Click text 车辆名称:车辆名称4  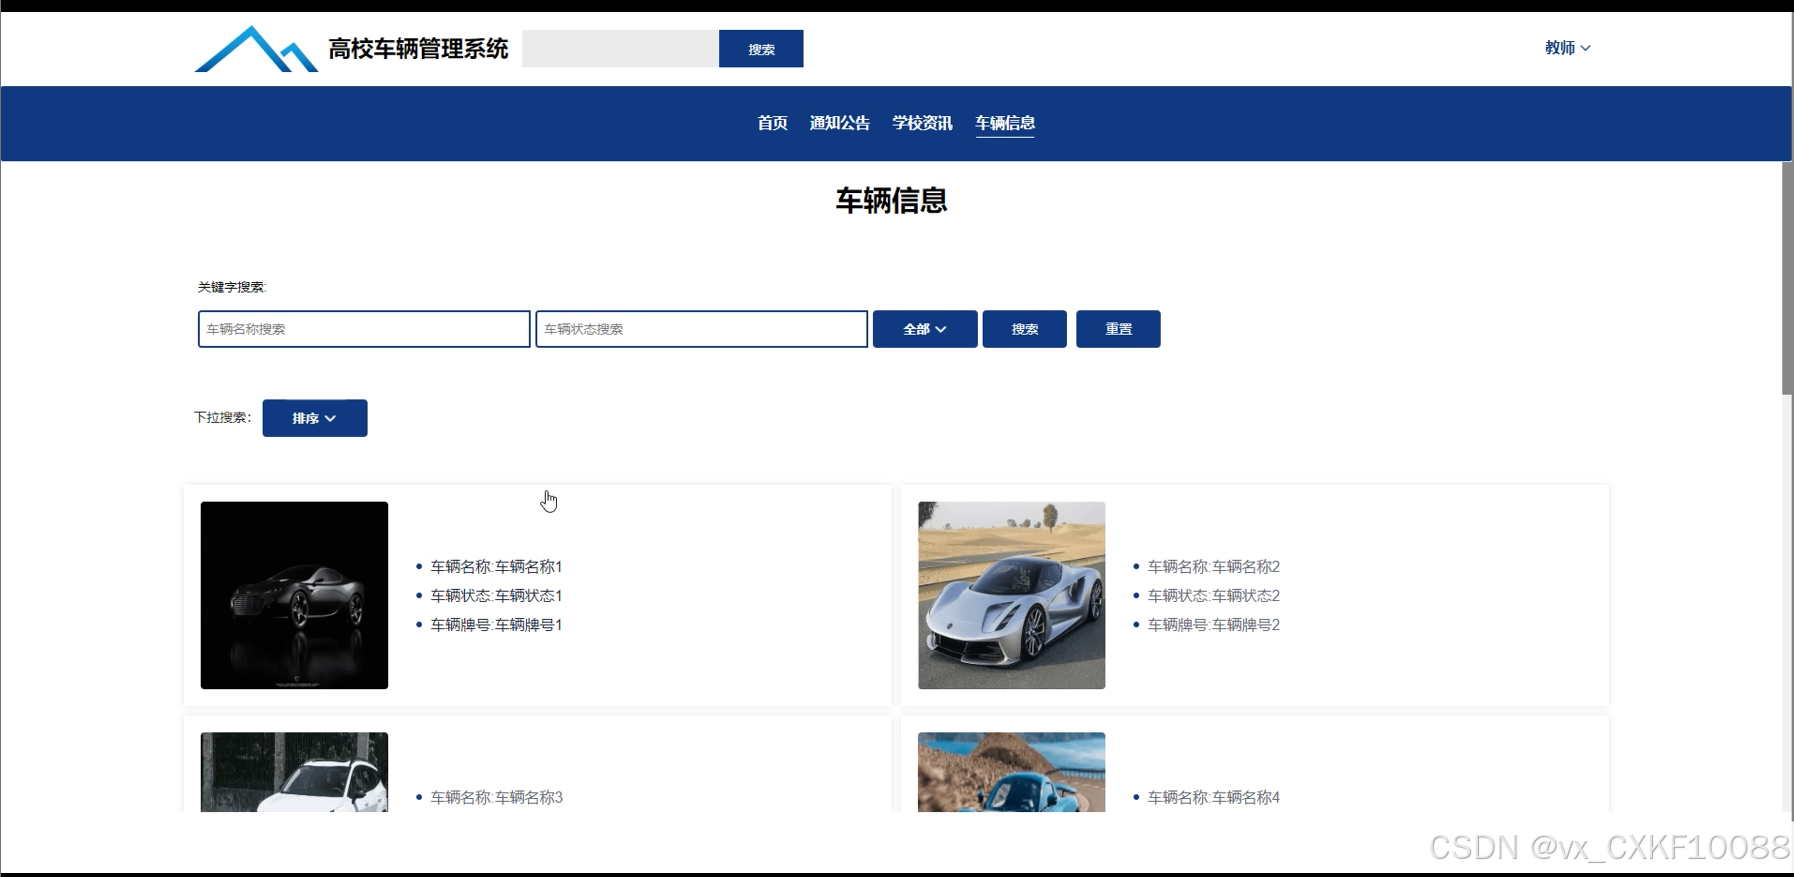[1214, 798]
